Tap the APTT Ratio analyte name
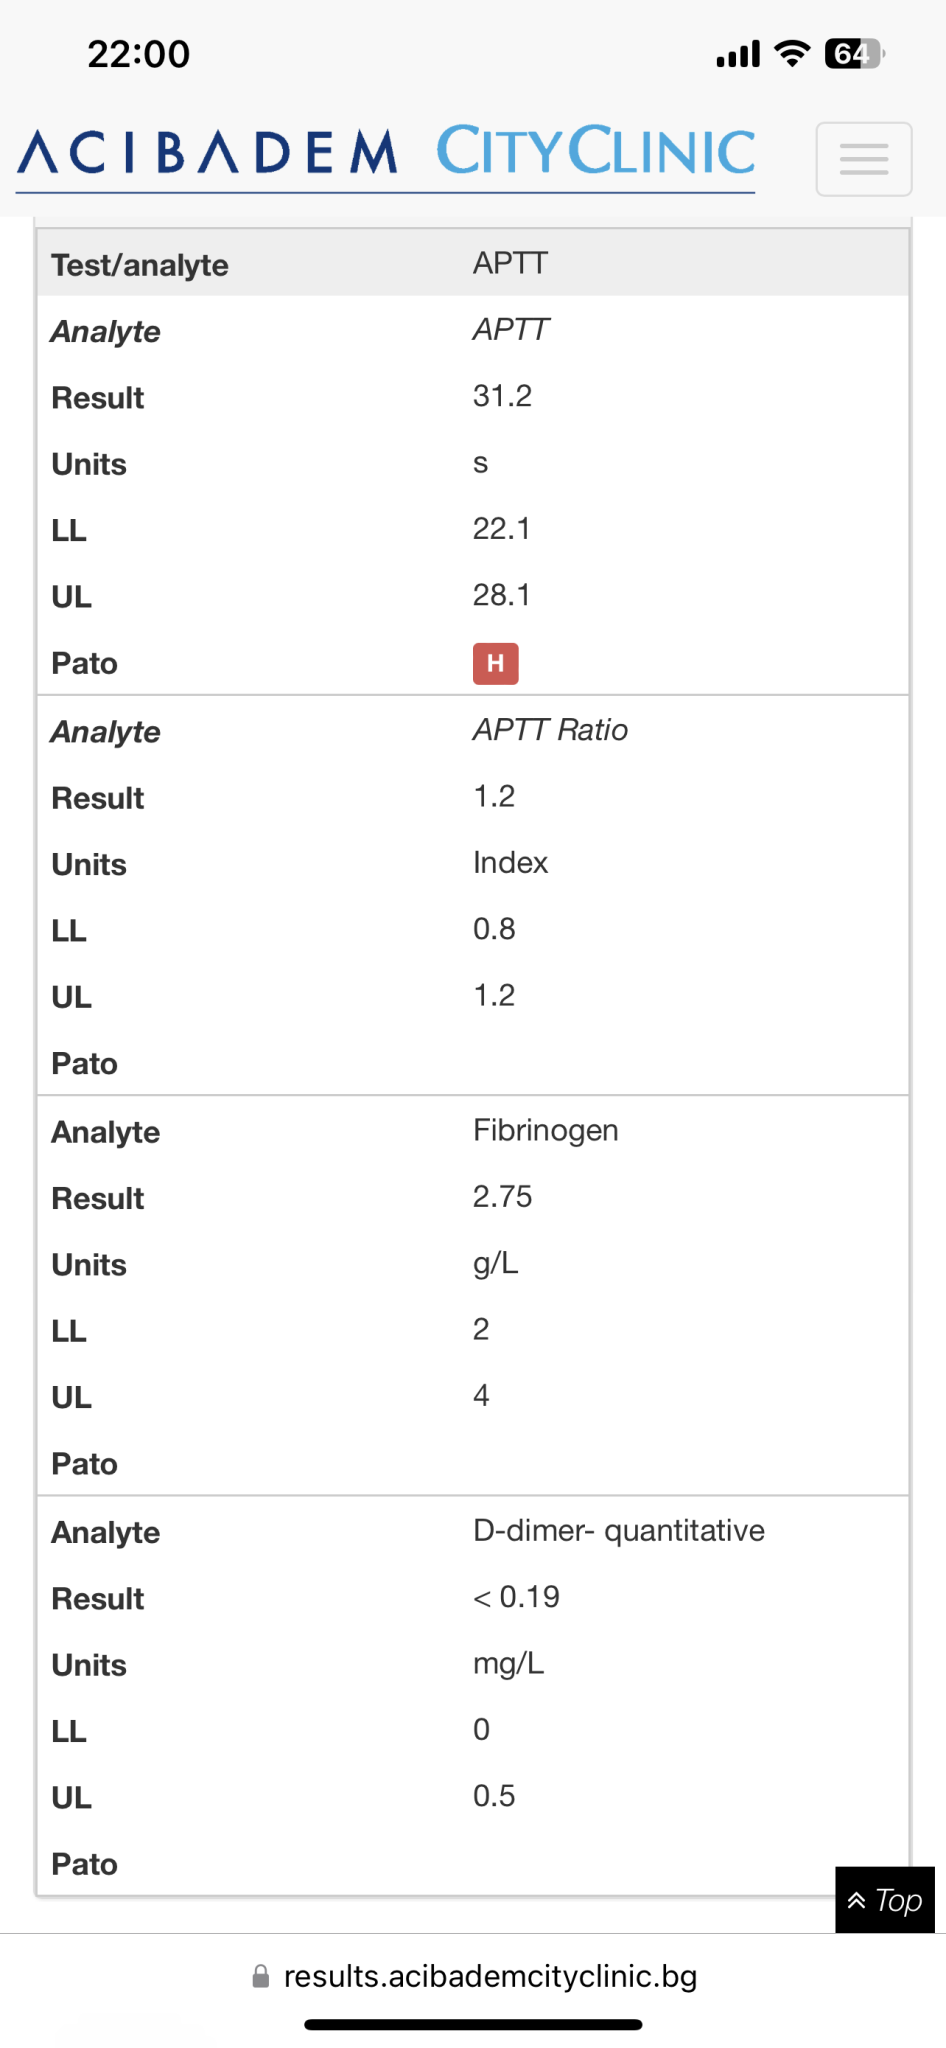 550,730
